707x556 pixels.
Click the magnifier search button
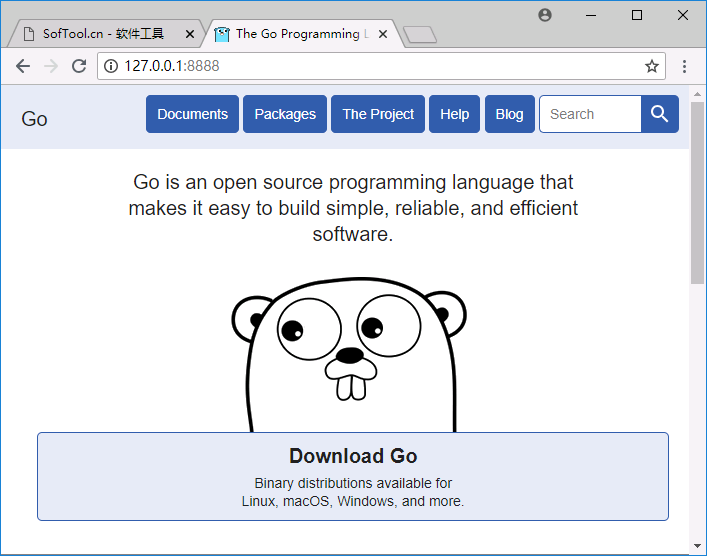(x=660, y=114)
